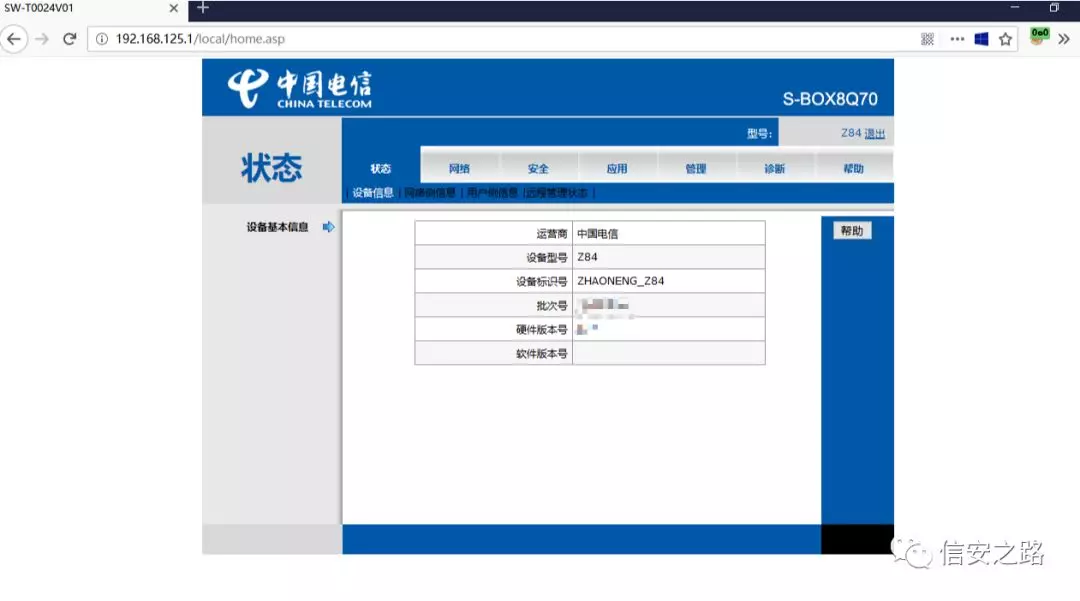Image resolution: width=1080 pixels, height=601 pixels.
Task: View site info icon in address bar
Action: pyautogui.click(x=101, y=39)
